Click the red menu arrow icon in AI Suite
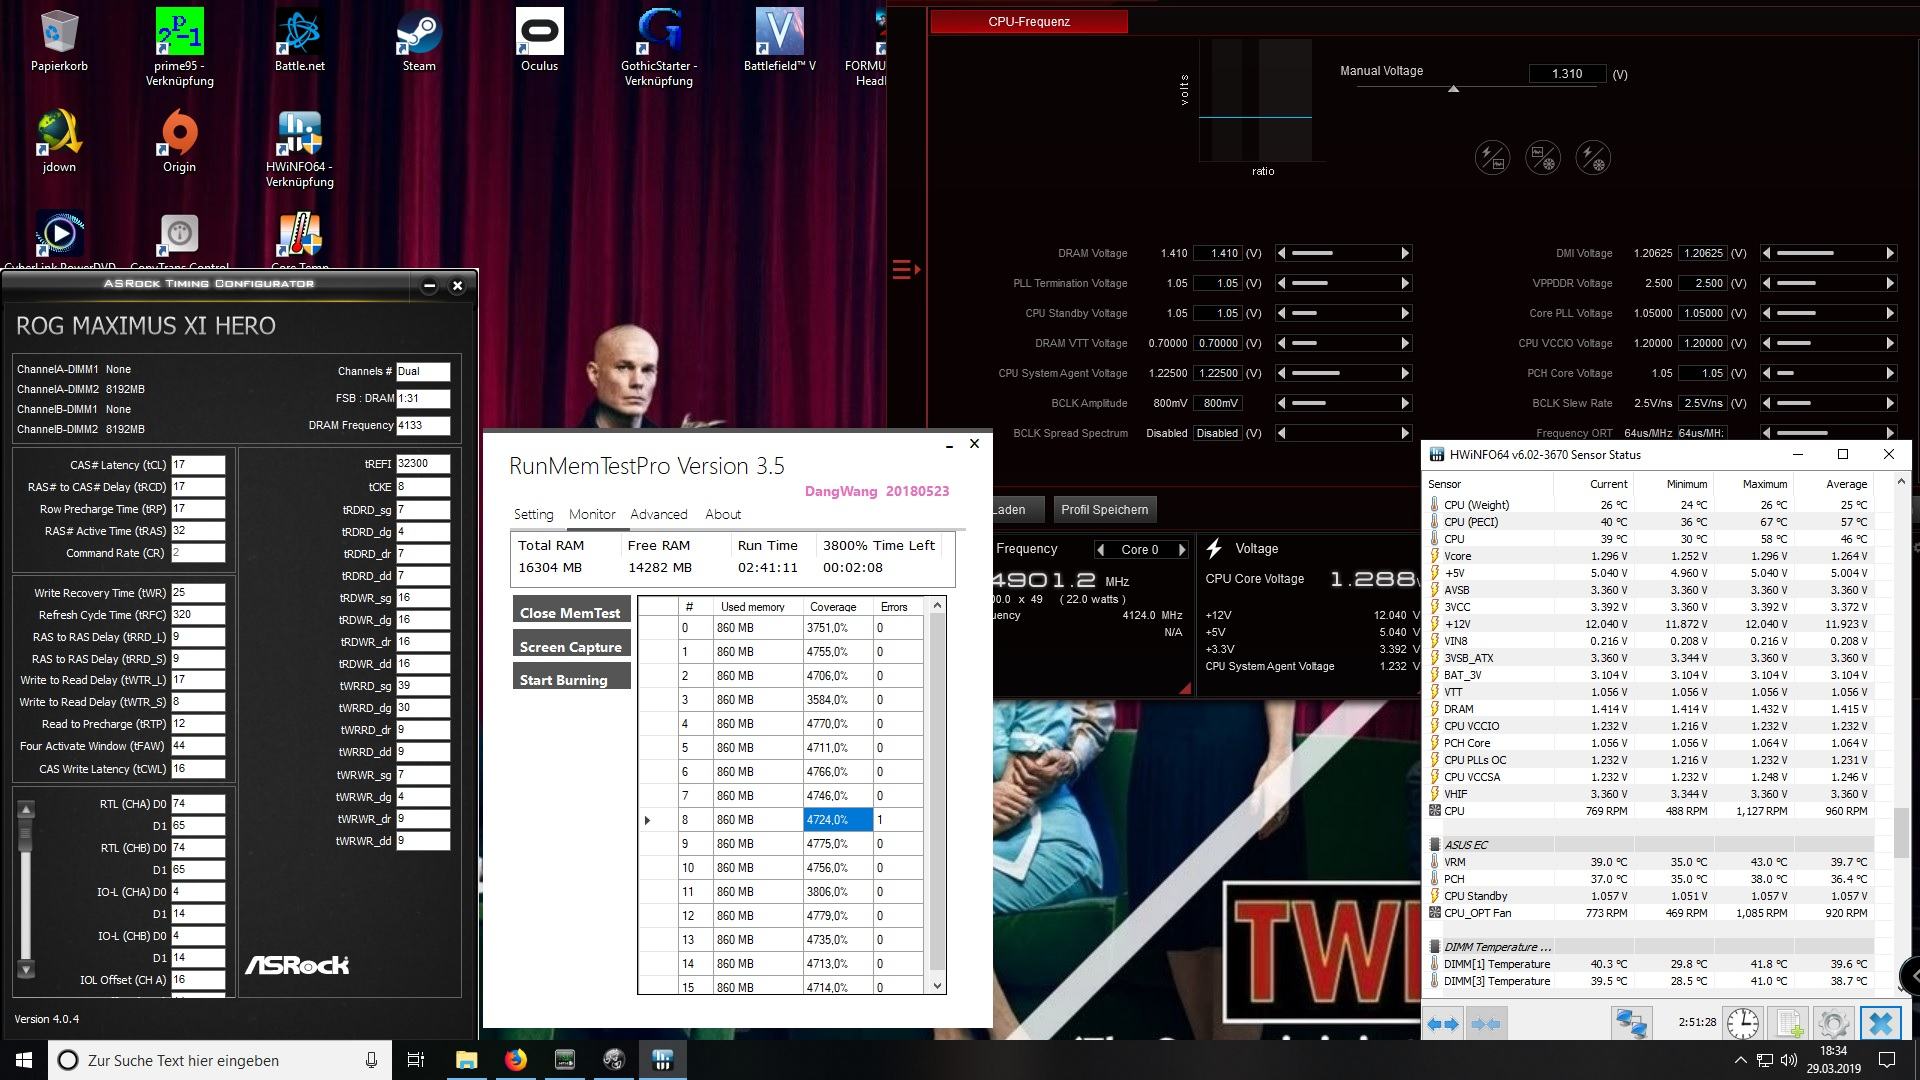 905,269
